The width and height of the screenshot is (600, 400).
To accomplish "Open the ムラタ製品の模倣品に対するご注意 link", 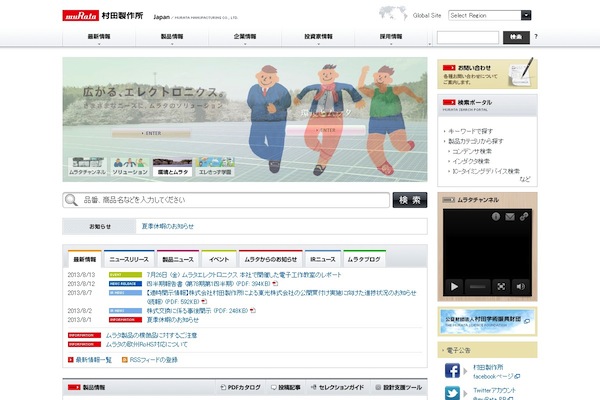I will (x=151, y=335).
